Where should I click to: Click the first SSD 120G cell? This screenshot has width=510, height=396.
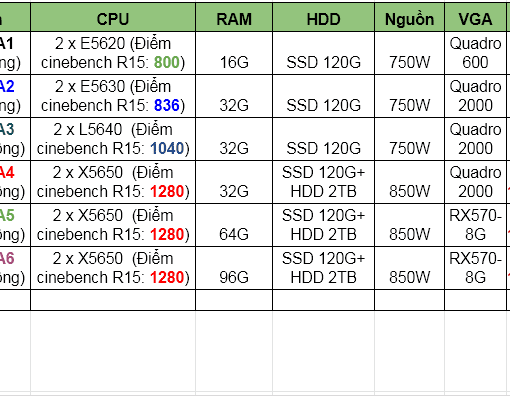[x=323, y=53]
